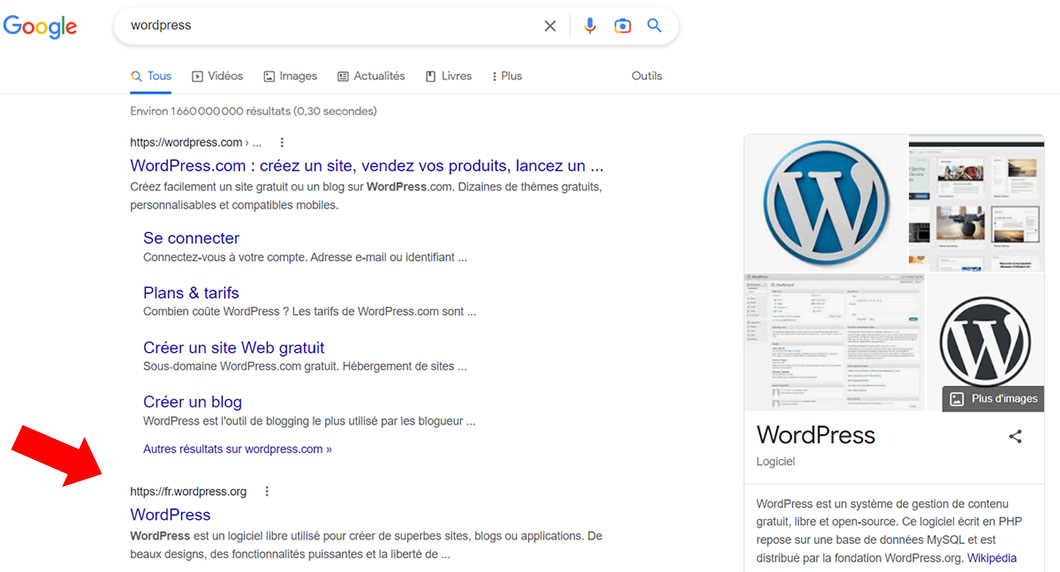
Task: Click the Google logo
Action: (40, 26)
